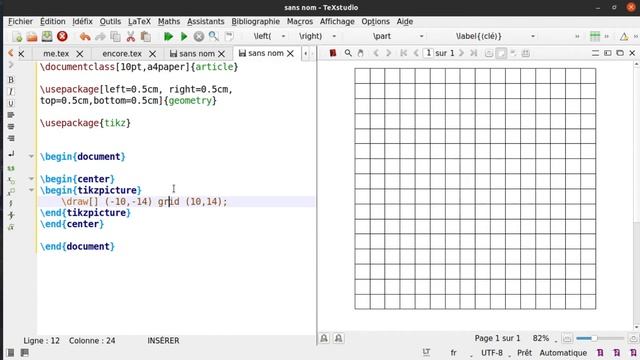The height and width of the screenshot is (360, 640).
Task: Switch to the encore.tex tab
Action: pyautogui.click(x=122, y=53)
